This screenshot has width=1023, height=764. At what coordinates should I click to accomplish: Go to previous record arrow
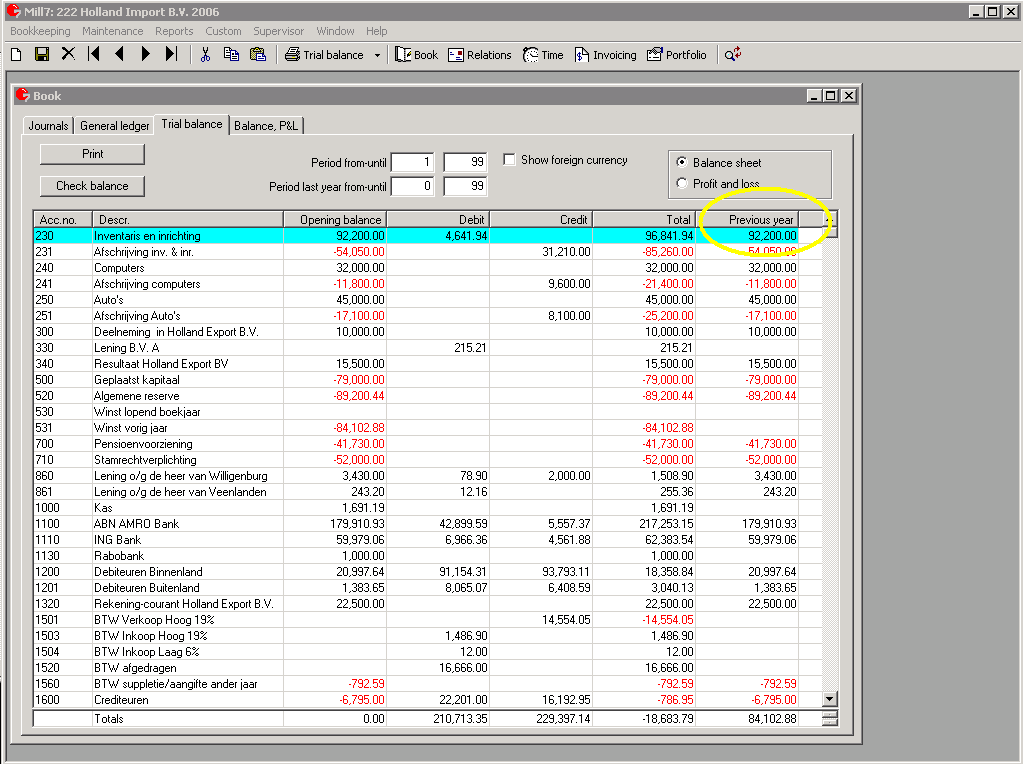[x=119, y=54]
